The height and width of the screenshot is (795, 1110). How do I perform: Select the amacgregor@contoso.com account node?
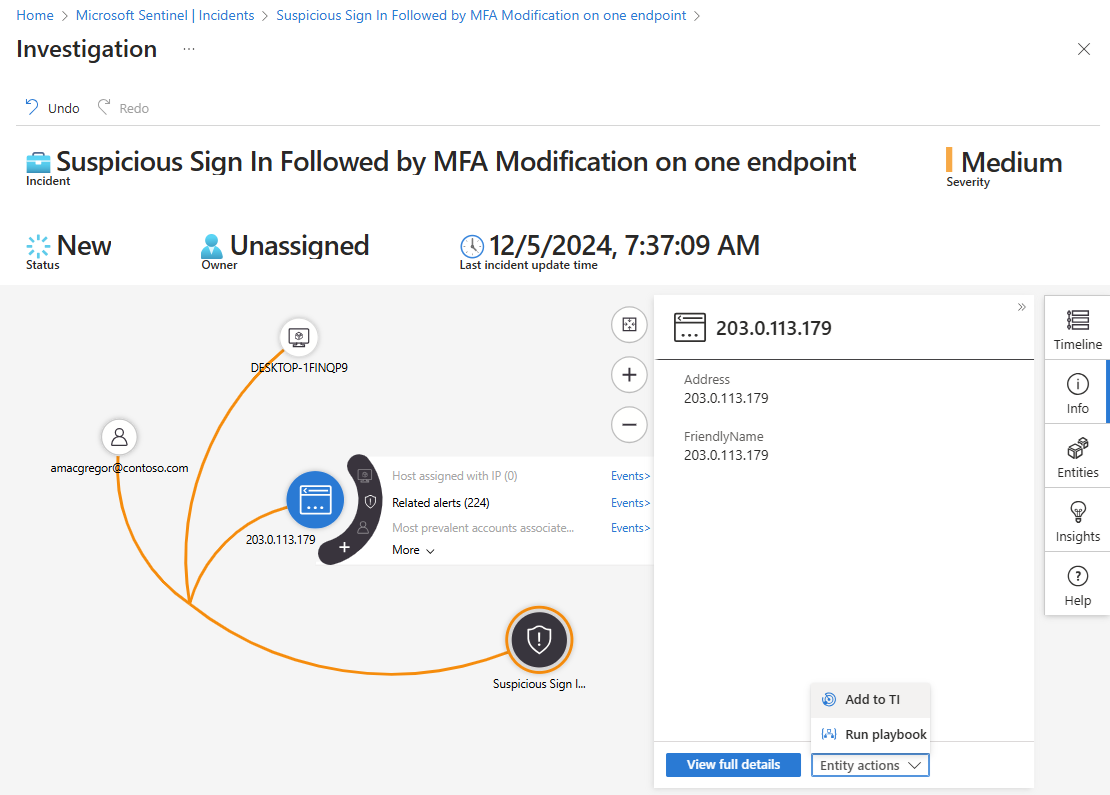click(119, 437)
